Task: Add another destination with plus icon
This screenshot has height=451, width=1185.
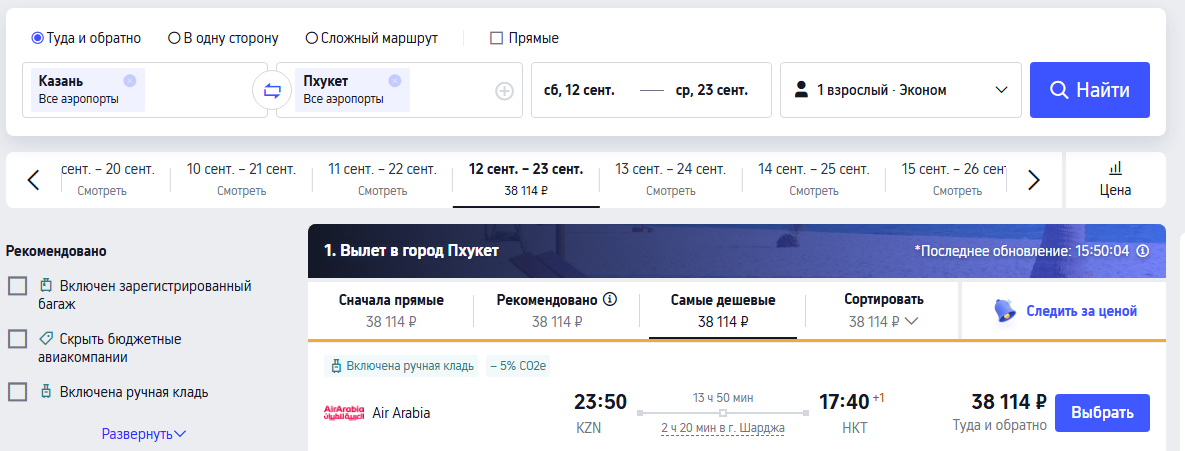Action: [x=504, y=91]
